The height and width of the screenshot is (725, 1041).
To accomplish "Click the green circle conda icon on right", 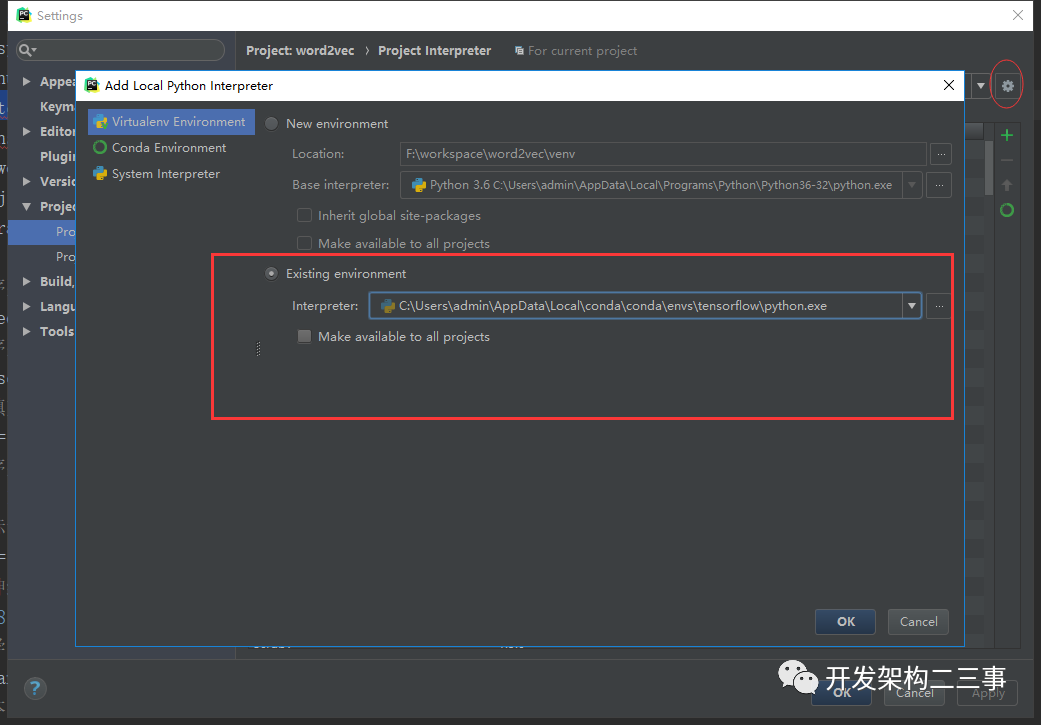I will coord(1006,210).
